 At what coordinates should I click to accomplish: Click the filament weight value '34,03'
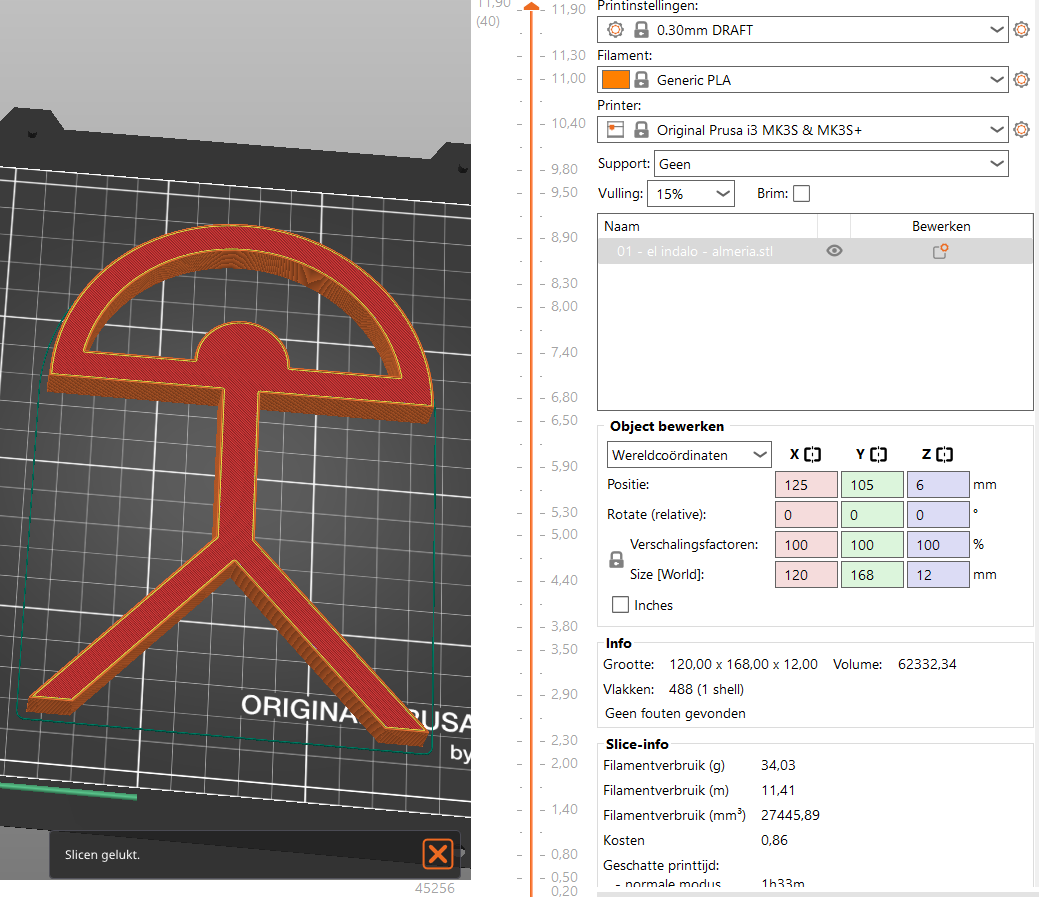[778, 765]
